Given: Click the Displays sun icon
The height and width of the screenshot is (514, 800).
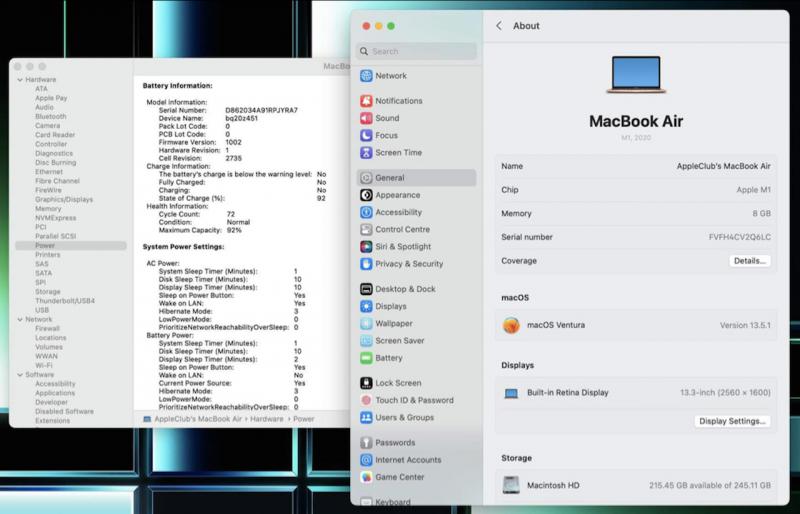Looking at the screenshot, I should coord(366,306).
